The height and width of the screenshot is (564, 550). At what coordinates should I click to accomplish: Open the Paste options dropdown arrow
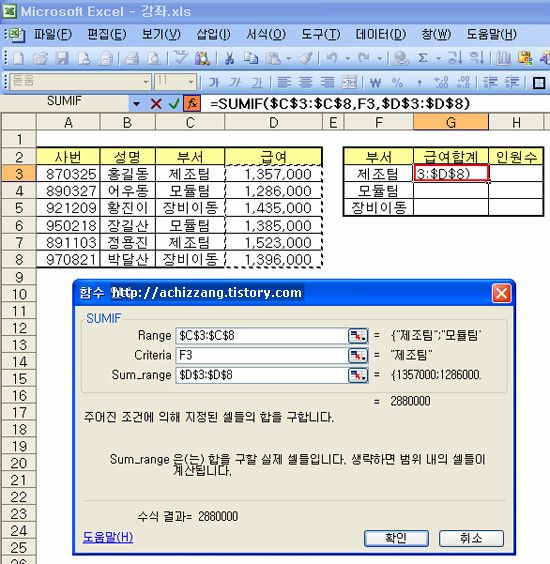[288, 58]
